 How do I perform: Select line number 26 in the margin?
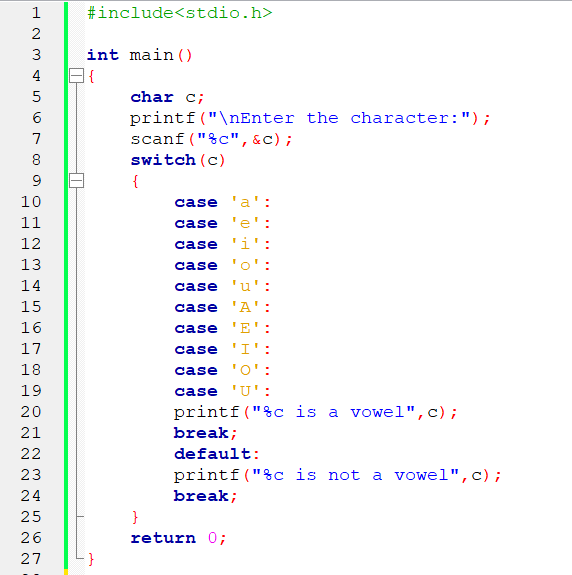pos(31,538)
